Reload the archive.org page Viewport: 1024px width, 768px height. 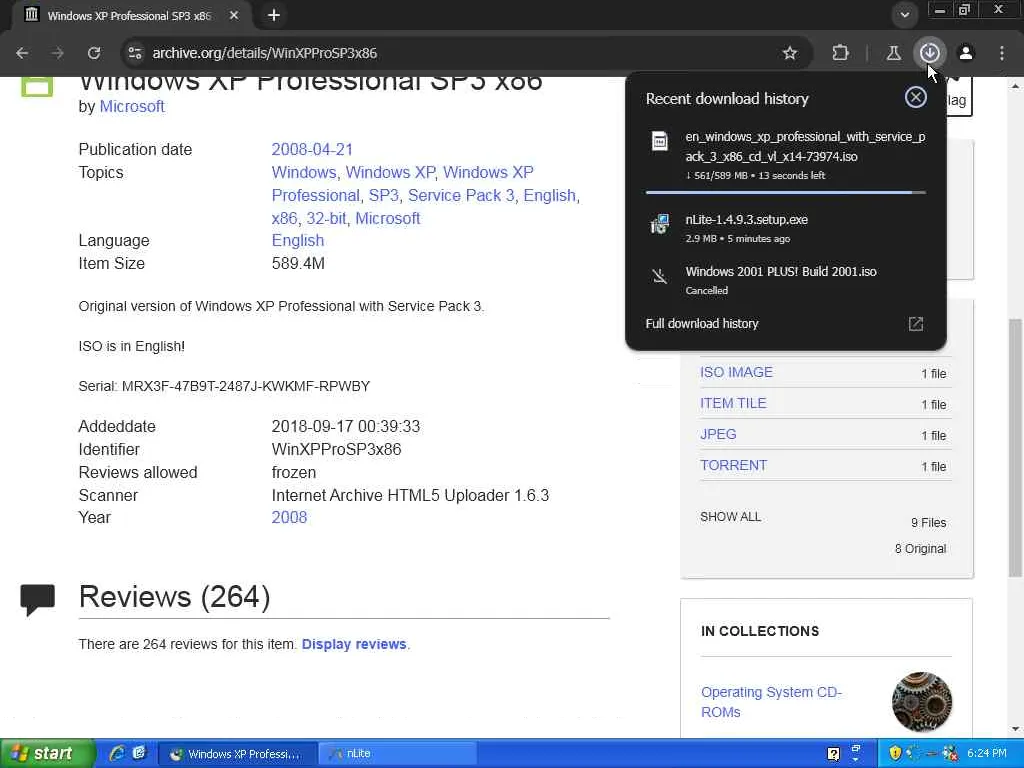(94, 53)
